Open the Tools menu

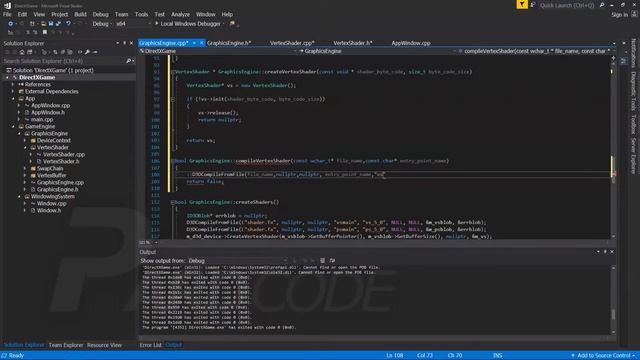(x=141, y=14)
